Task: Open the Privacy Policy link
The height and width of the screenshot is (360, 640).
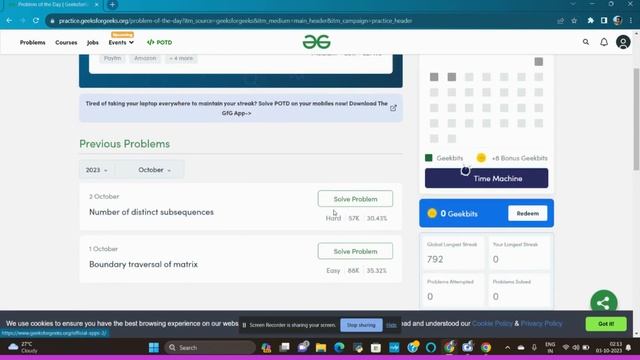Action: pos(541,323)
